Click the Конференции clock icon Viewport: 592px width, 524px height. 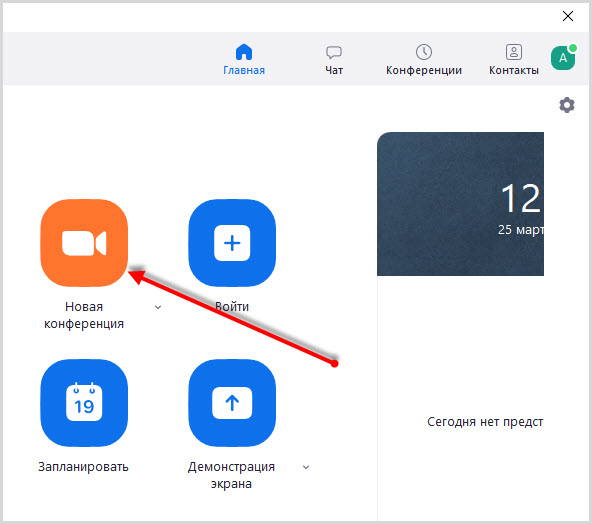click(x=424, y=52)
